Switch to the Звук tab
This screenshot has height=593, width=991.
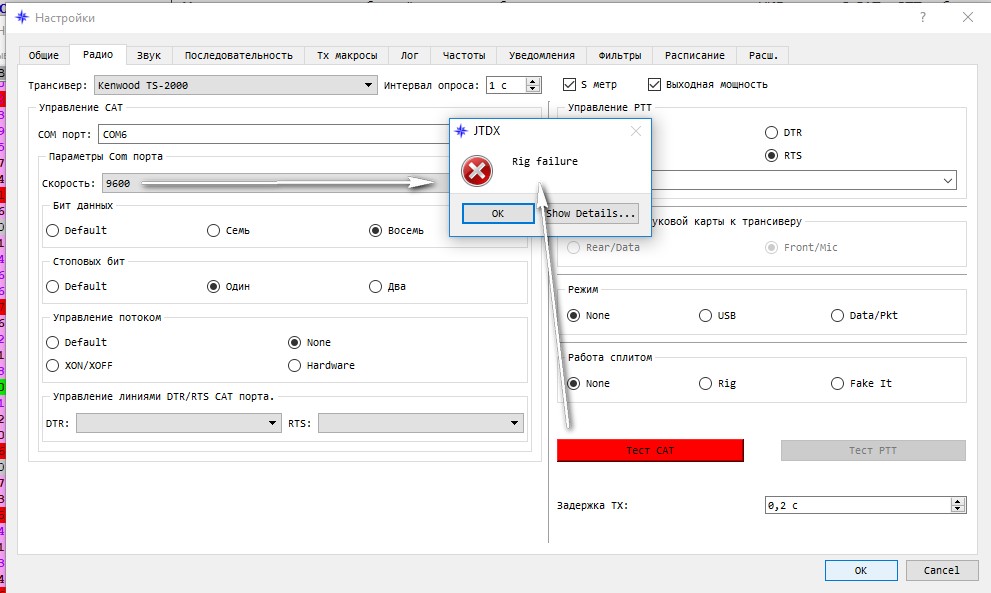coord(149,55)
